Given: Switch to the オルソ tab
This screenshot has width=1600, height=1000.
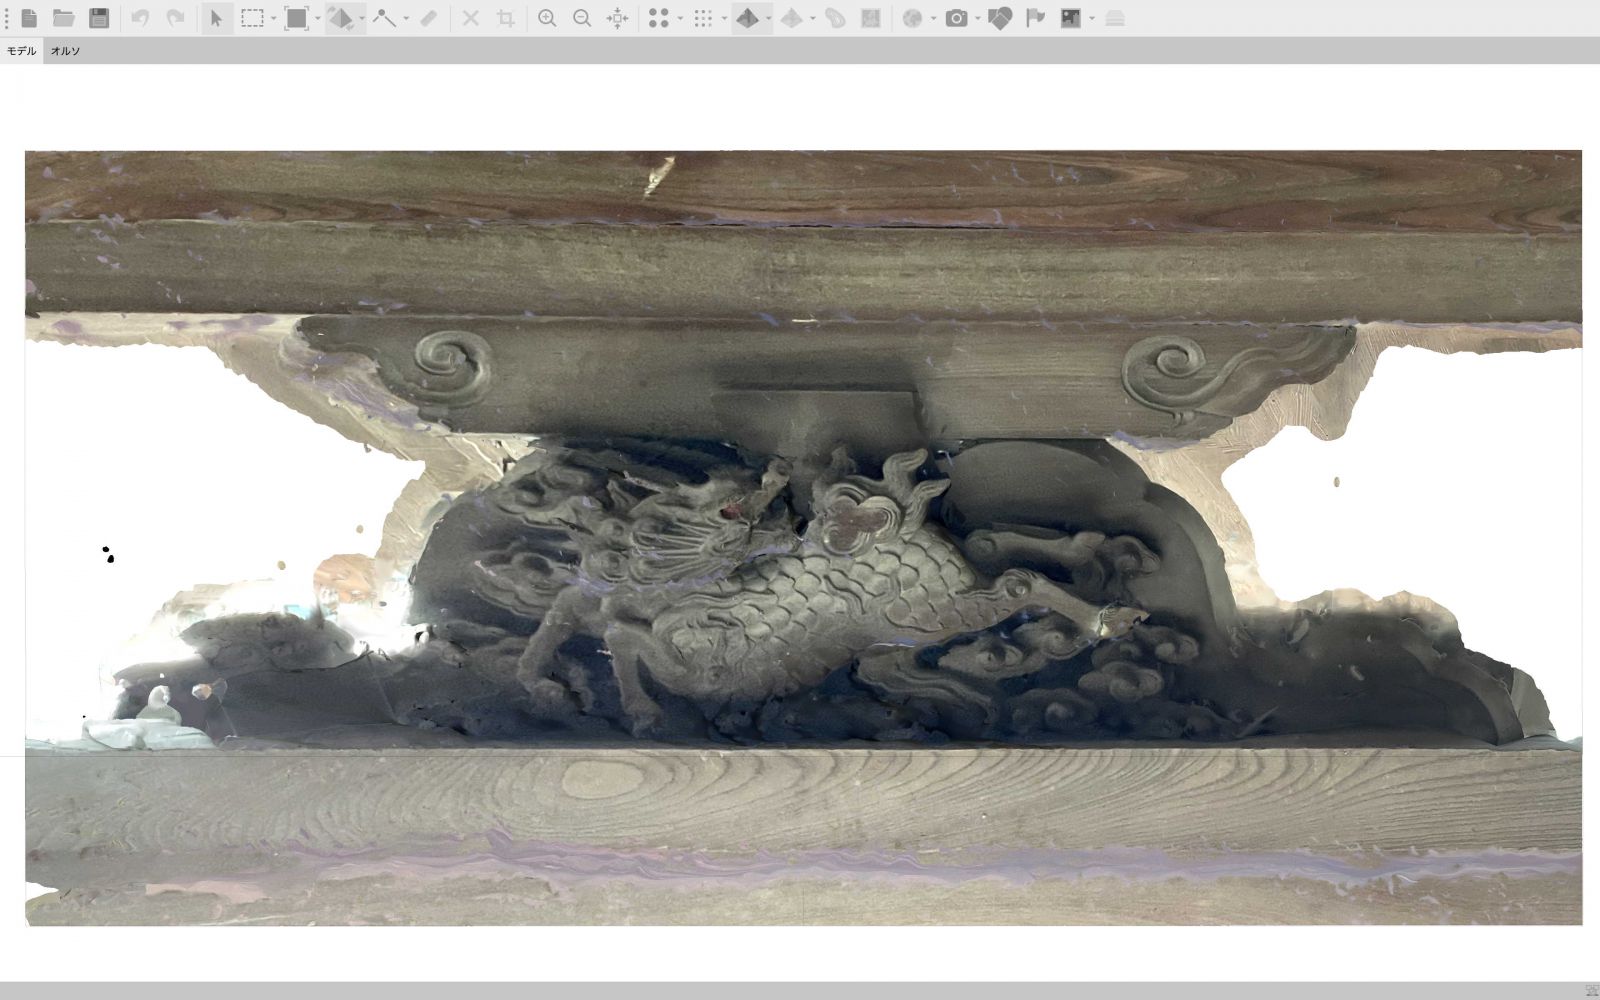Looking at the screenshot, I should (65, 51).
